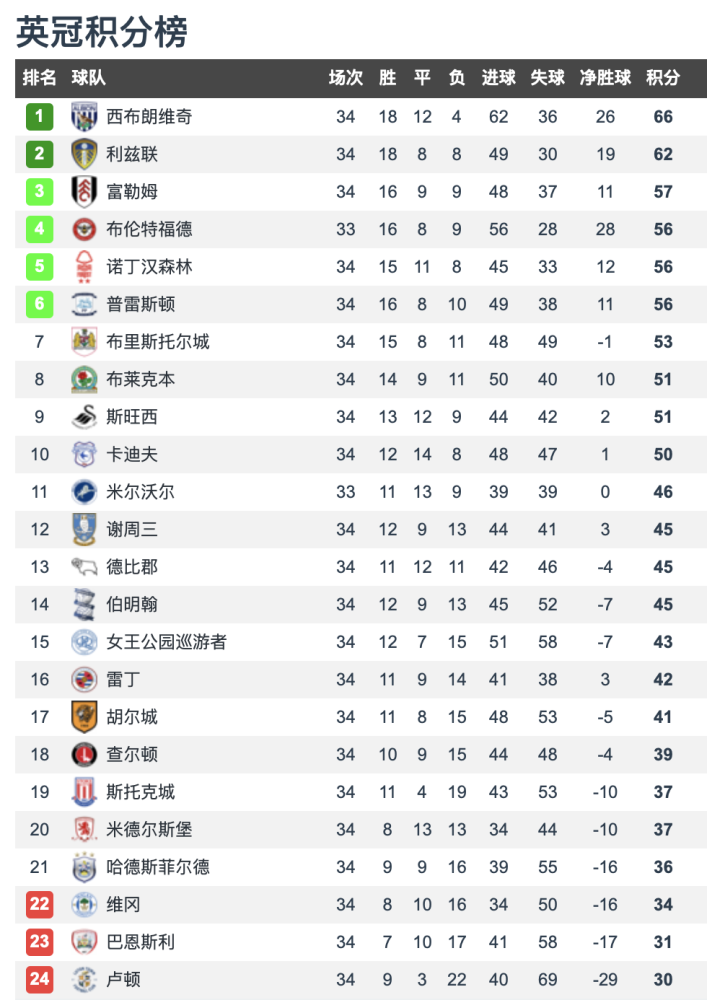Click the 英冠积分榜 page title
Image resolution: width=707 pixels, height=1000 pixels.
pyautogui.click(x=101, y=32)
